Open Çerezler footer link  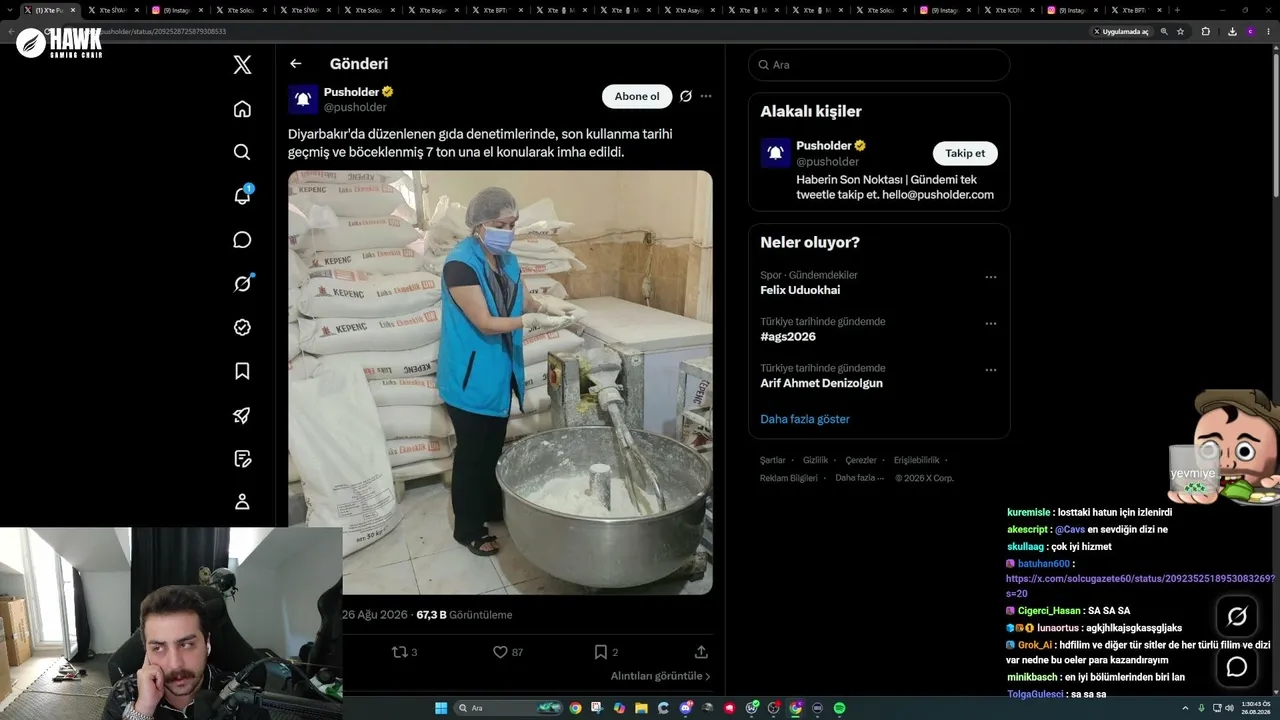[x=861, y=460]
